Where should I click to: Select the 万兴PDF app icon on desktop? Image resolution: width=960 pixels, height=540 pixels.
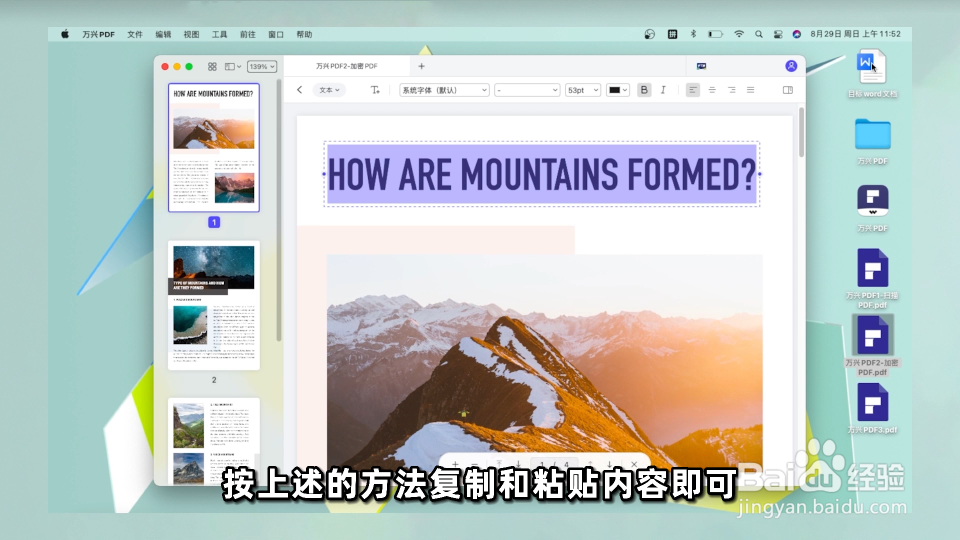tap(872, 208)
